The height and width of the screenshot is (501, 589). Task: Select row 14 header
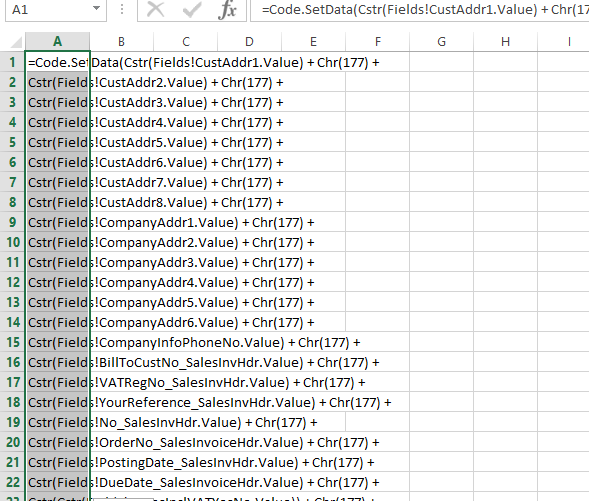pos(12,322)
